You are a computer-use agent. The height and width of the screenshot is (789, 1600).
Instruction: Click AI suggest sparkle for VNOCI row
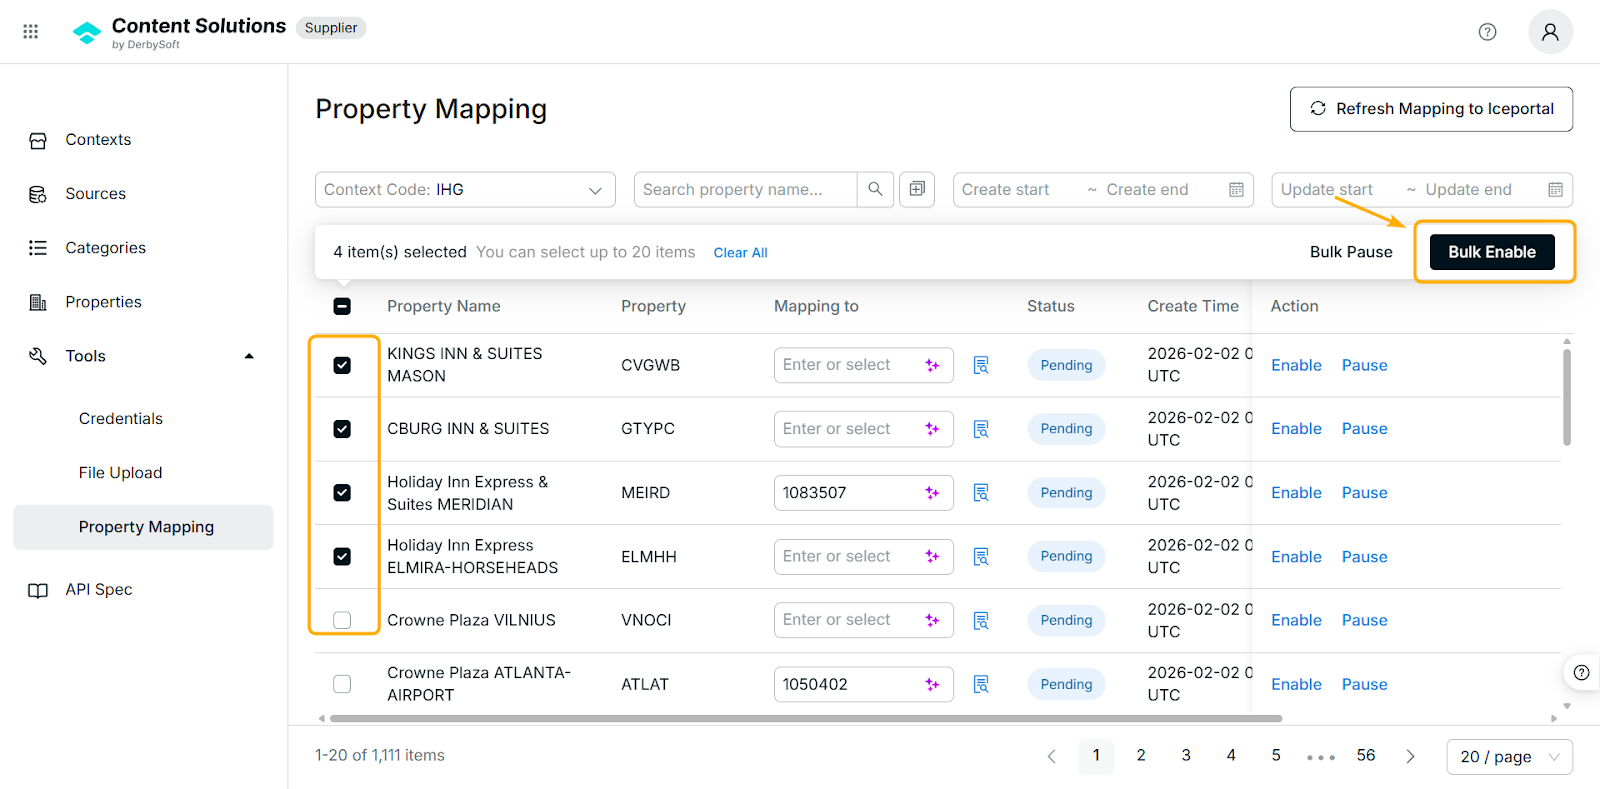pos(932,620)
